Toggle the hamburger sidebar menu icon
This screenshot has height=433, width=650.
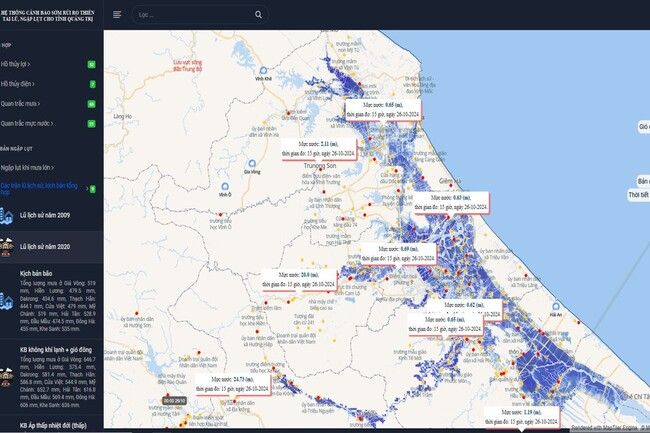pos(117,14)
